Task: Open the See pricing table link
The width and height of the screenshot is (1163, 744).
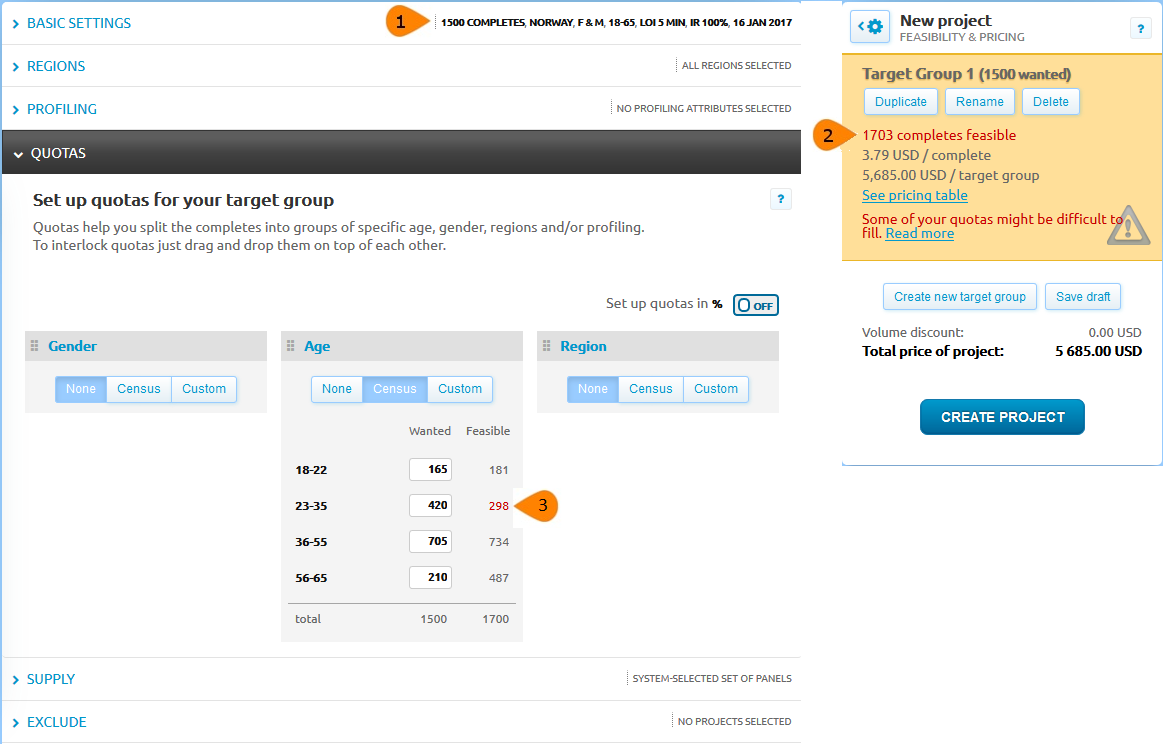Action: click(914, 195)
